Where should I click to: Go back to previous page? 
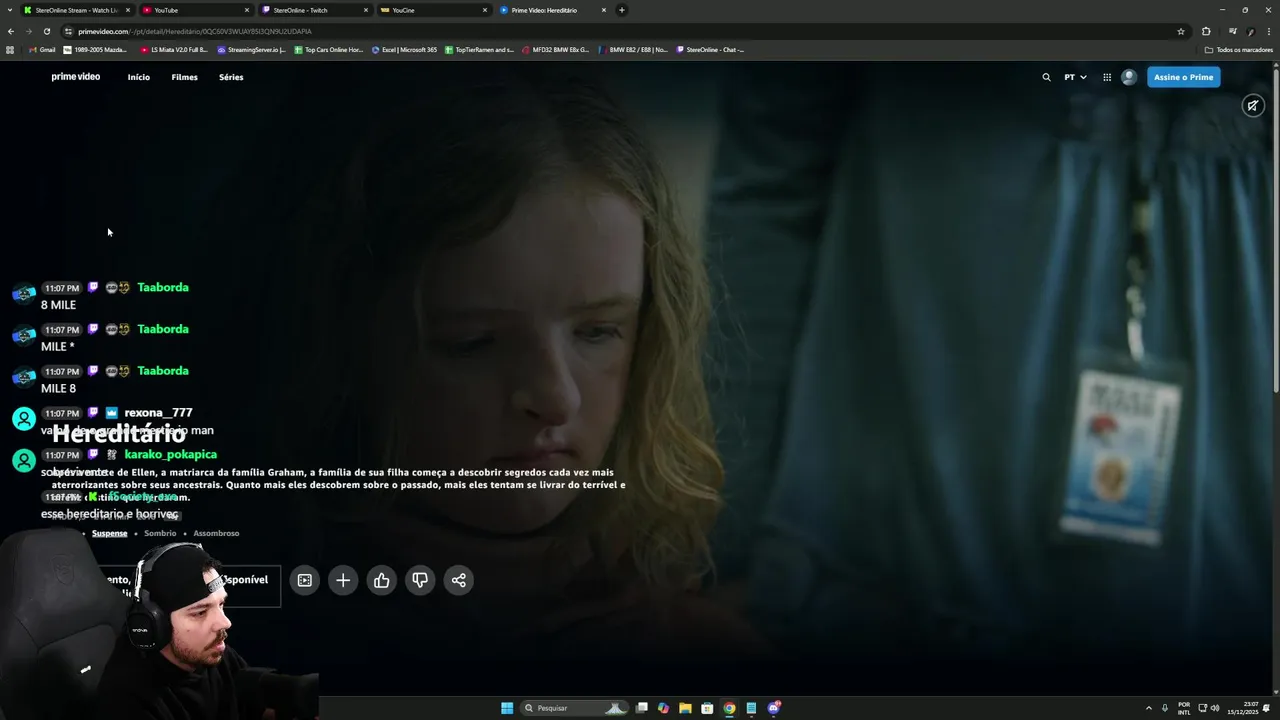pos(11,31)
